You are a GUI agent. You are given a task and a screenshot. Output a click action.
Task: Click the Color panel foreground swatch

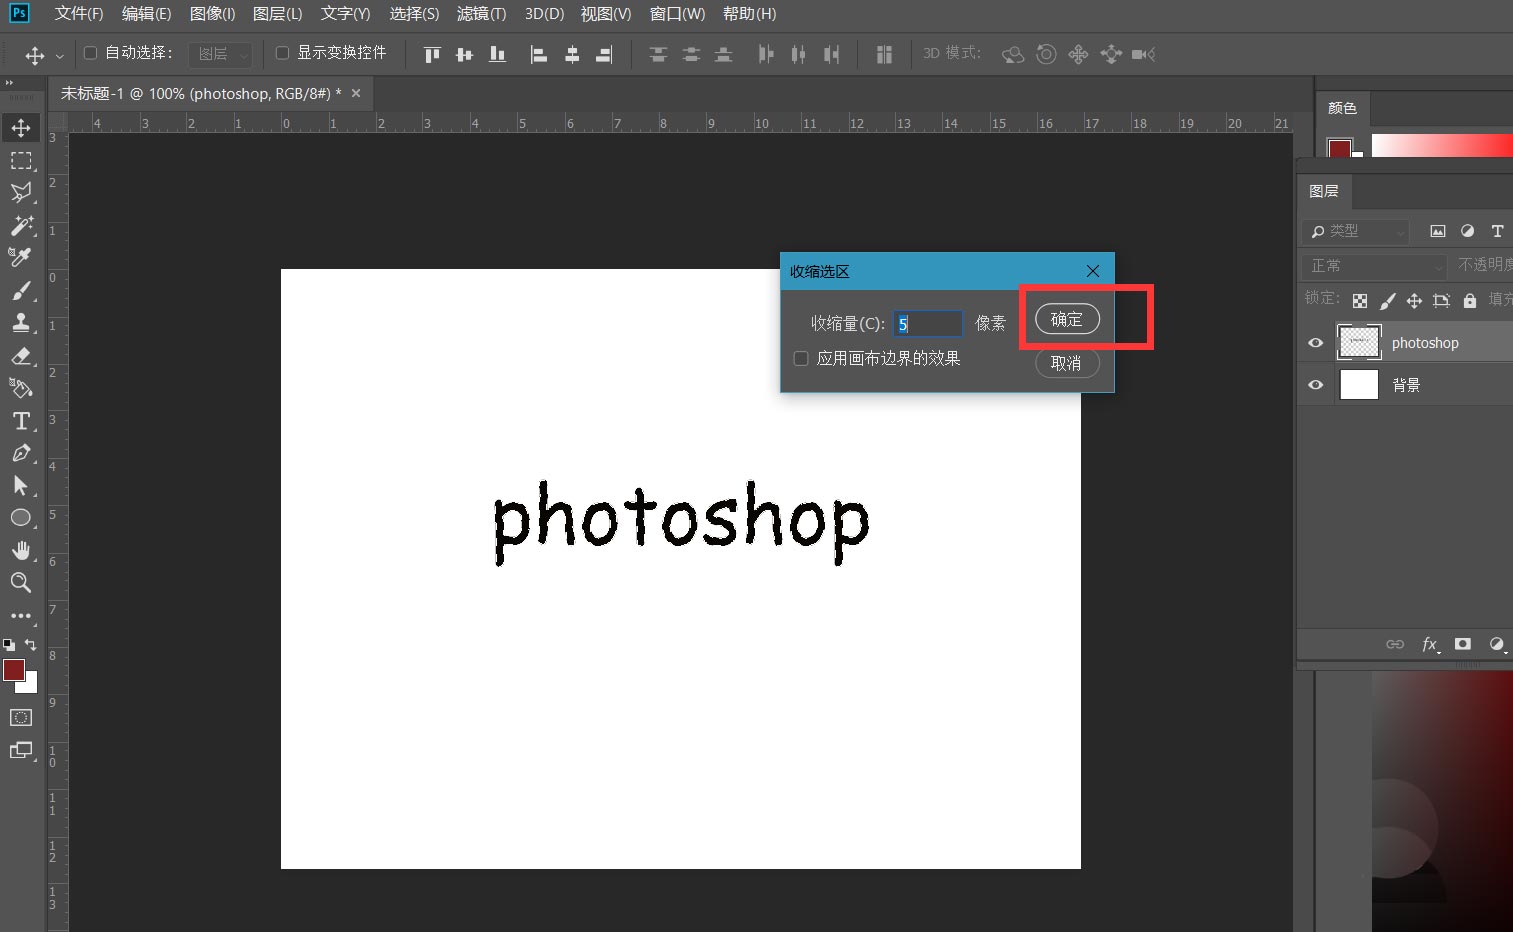point(1339,148)
